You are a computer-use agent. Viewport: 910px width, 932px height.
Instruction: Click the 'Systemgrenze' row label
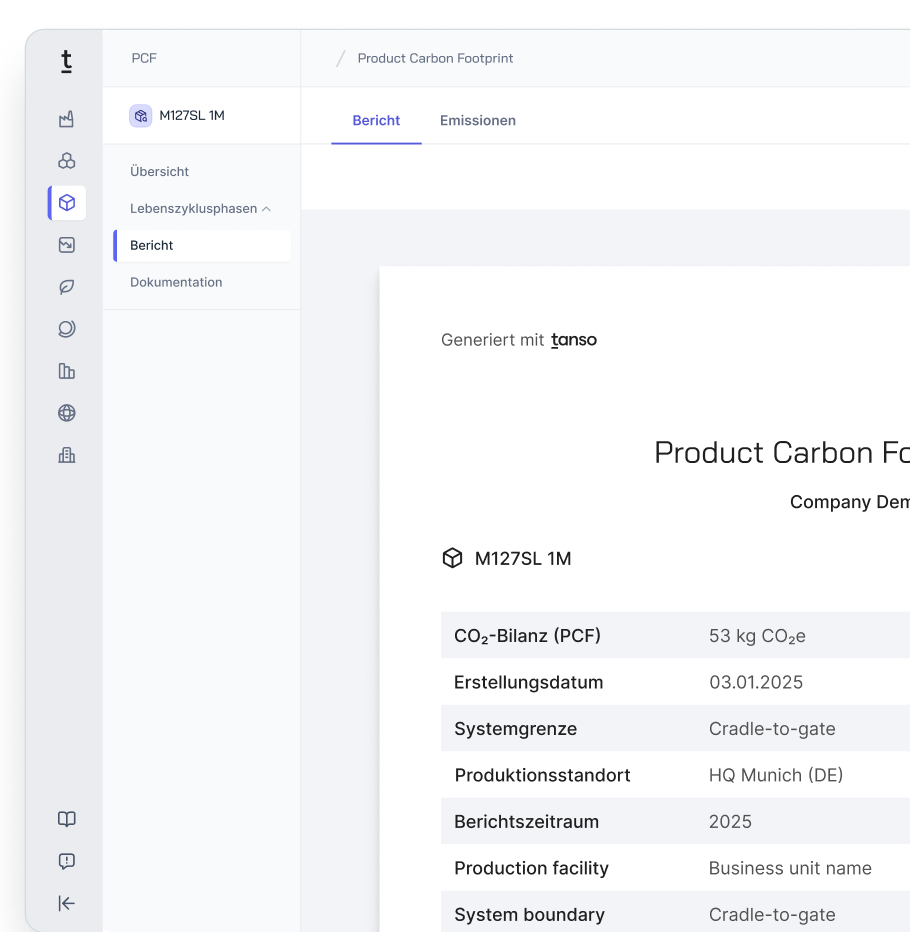[515, 729]
